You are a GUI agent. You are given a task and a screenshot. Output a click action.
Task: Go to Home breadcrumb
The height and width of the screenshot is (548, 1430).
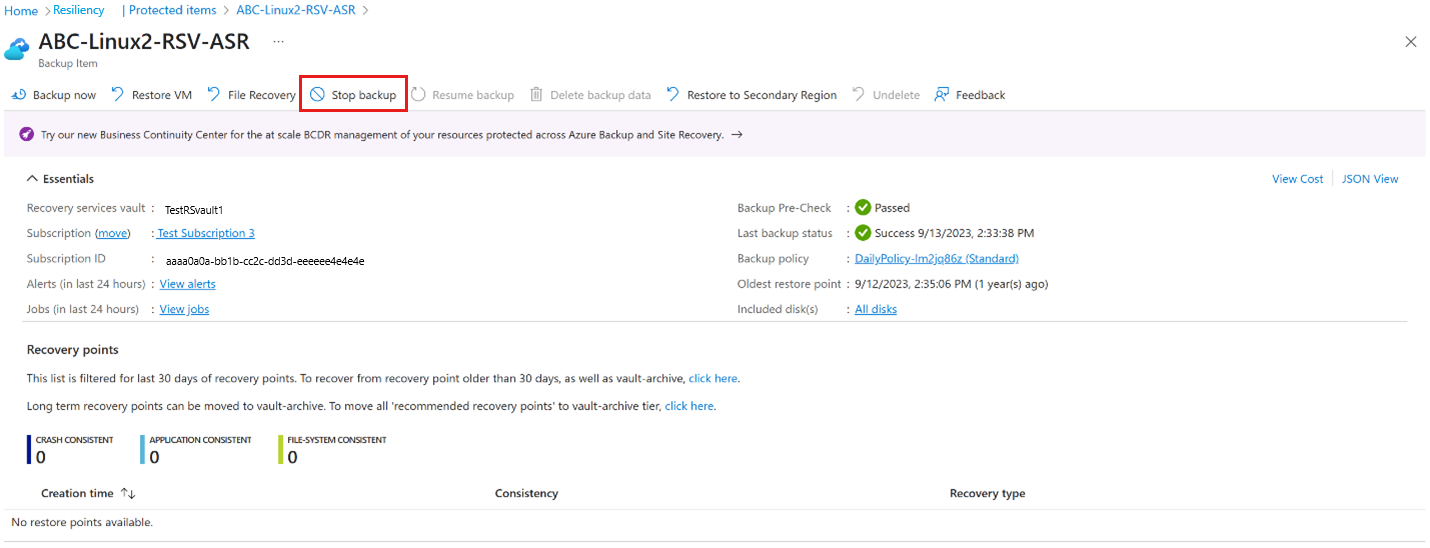(x=22, y=10)
